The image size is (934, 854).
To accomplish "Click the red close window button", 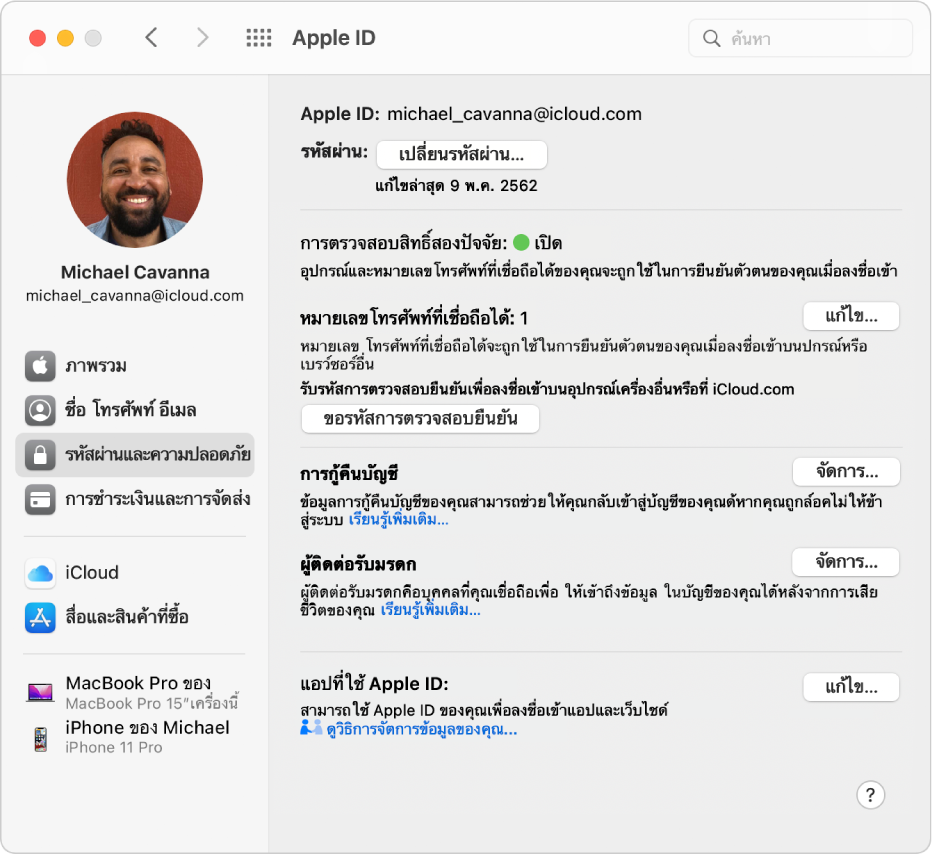I will pyautogui.click(x=38, y=38).
